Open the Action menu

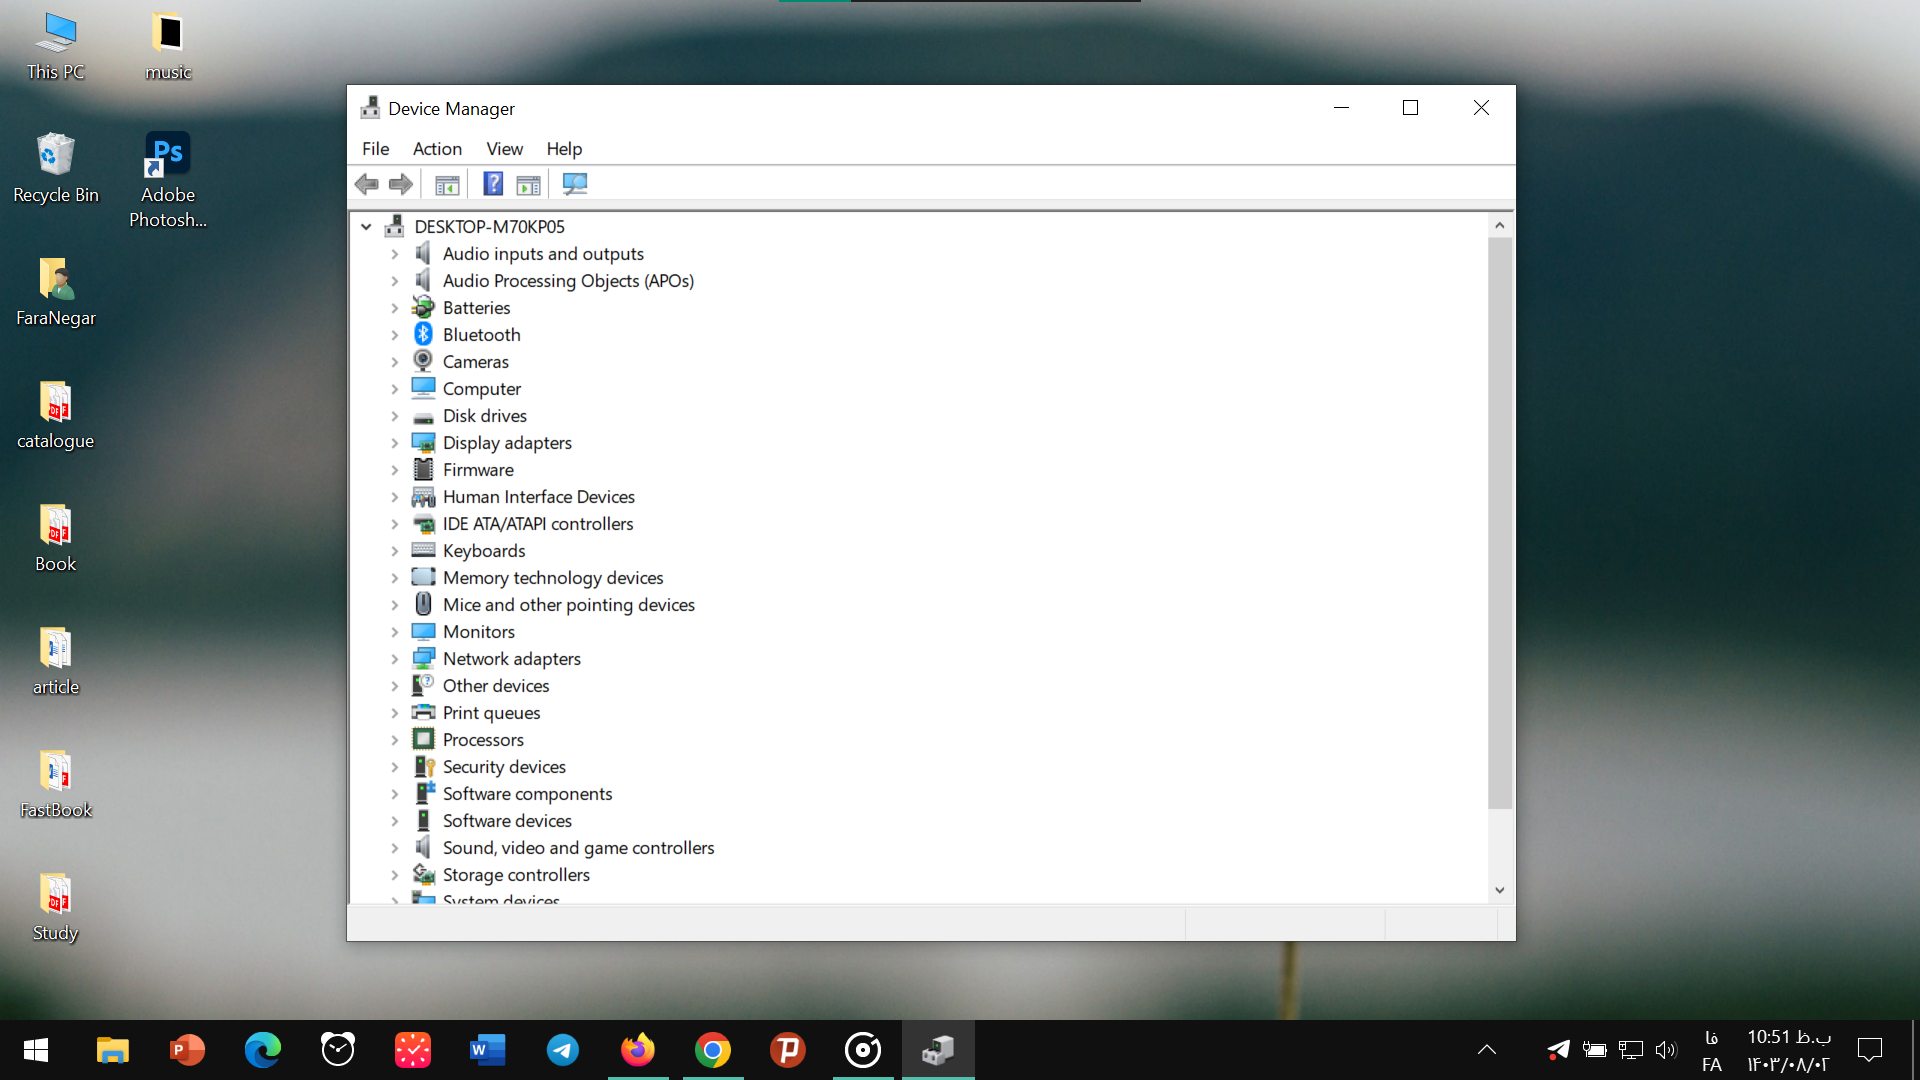point(437,149)
